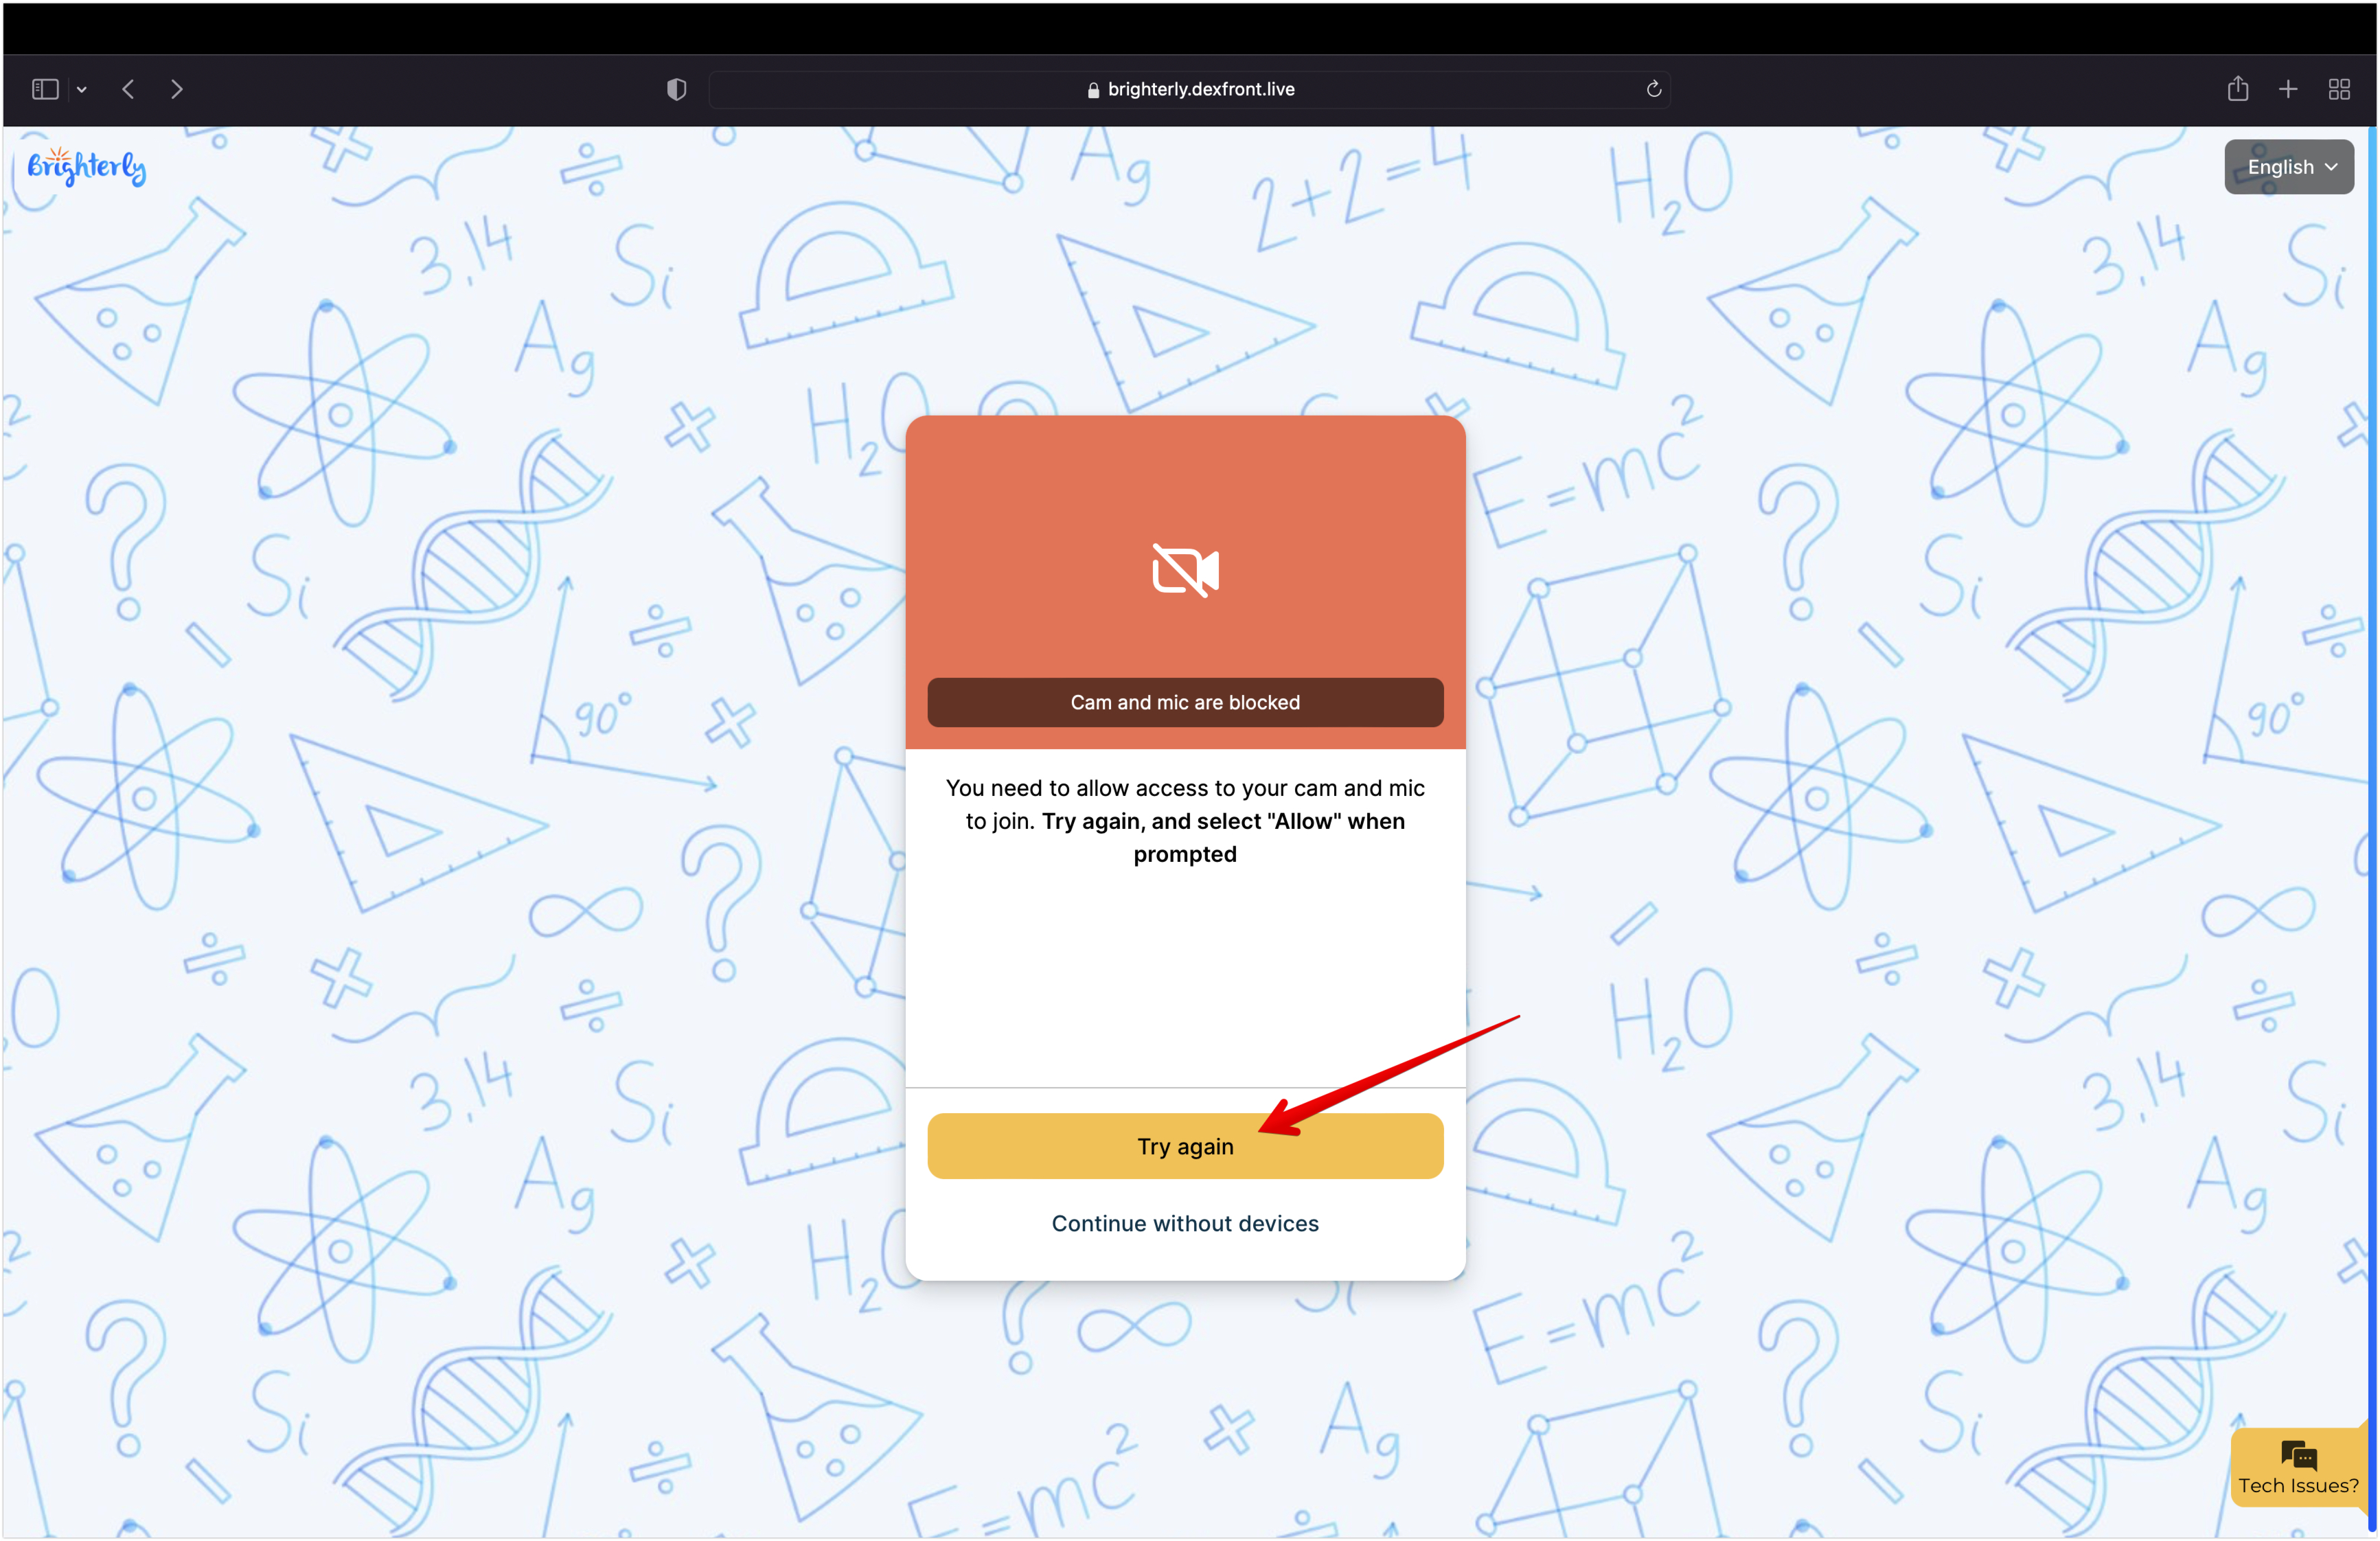Screen dimensions: 2380x1541
Task: Open a new tab with the plus icon
Action: click(x=2287, y=89)
